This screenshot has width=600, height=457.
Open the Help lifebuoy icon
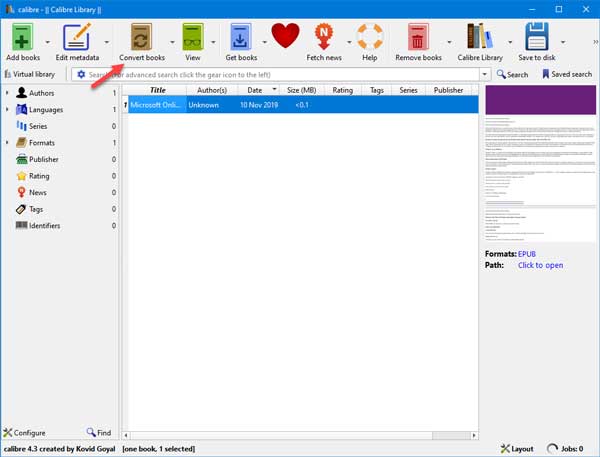pos(370,37)
